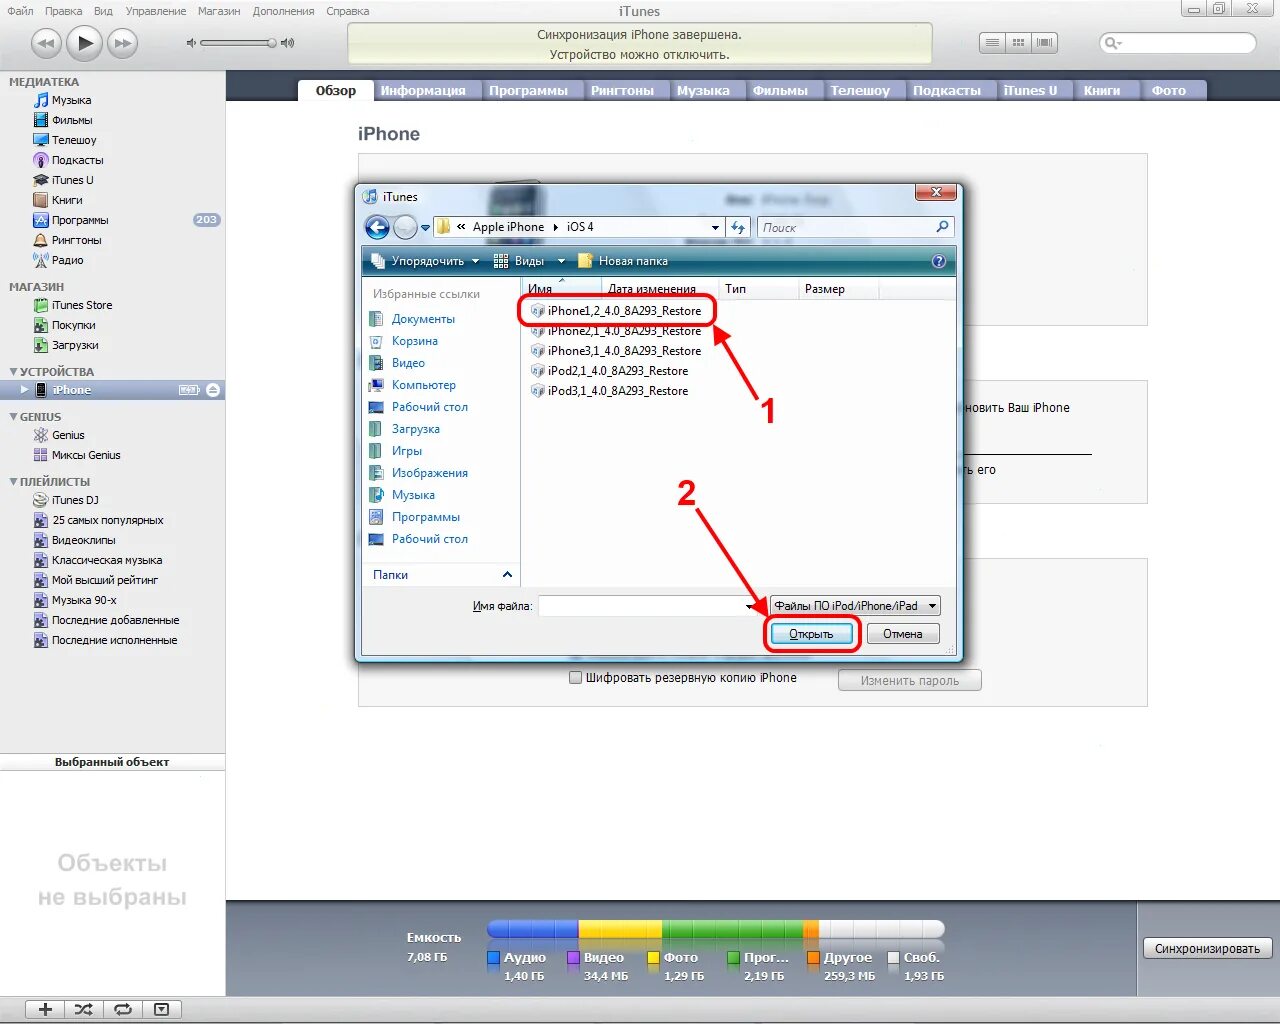The width and height of the screenshot is (1280, 1024).
Task: Open Программы in the library sidebar
Action: (80, 220)
